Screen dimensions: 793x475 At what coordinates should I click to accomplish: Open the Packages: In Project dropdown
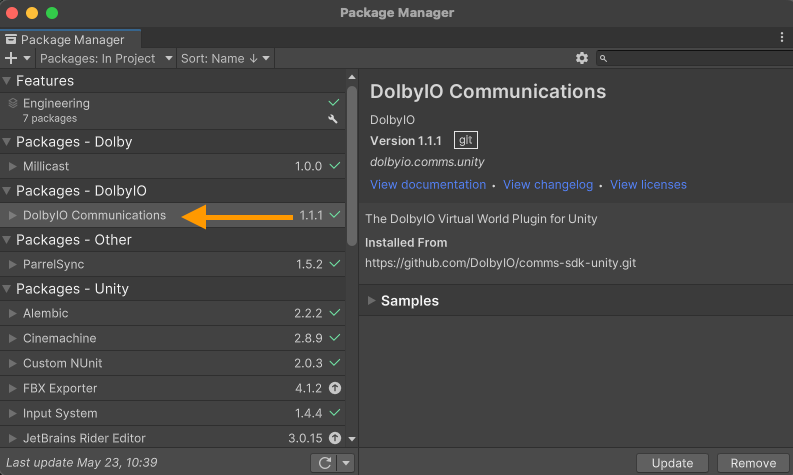(x=106, y=59)
